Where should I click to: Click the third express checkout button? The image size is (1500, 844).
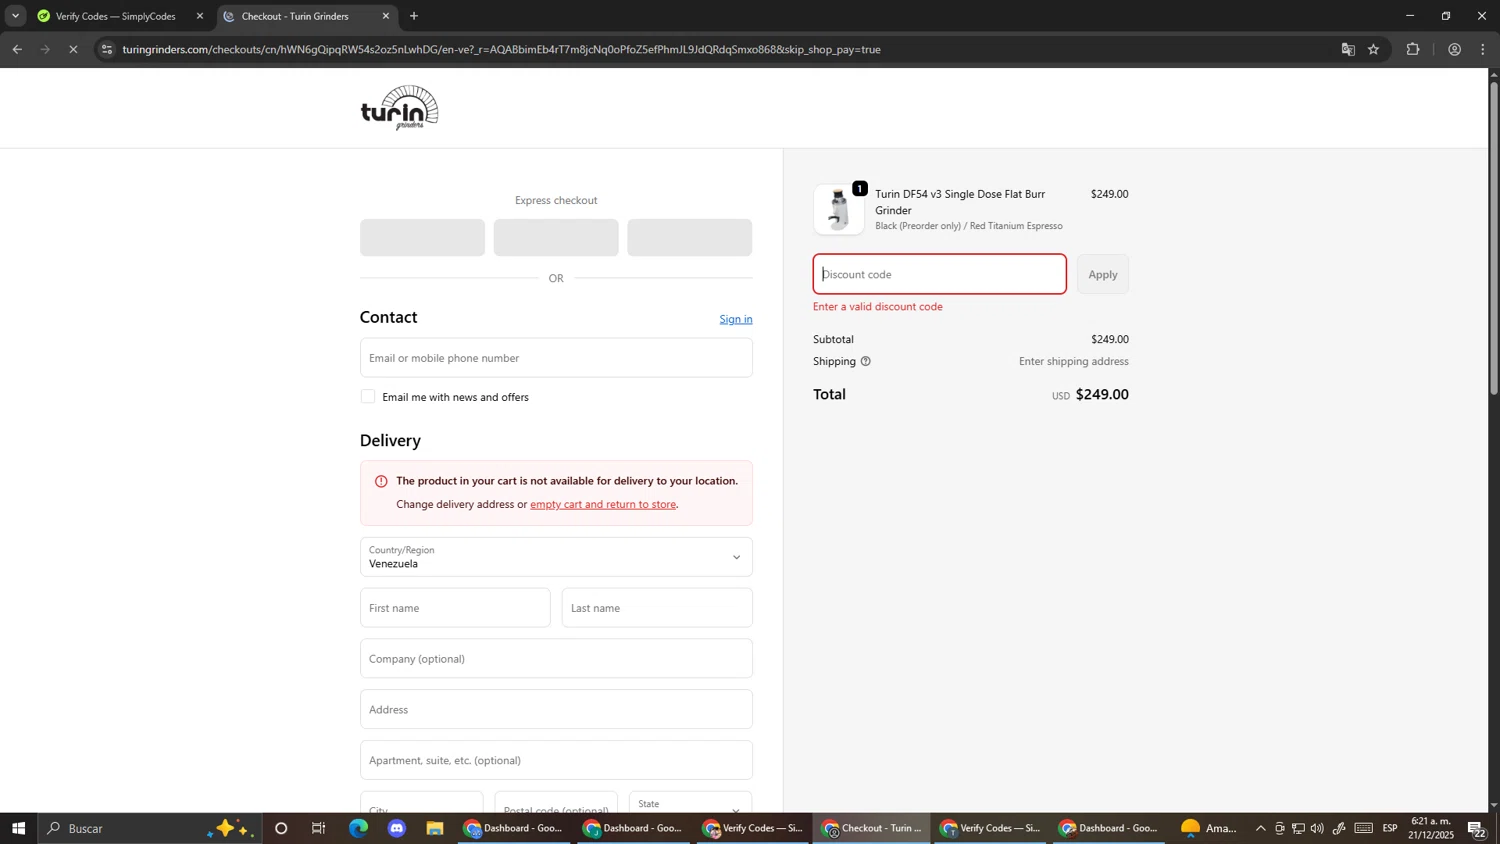coord(690,238)
